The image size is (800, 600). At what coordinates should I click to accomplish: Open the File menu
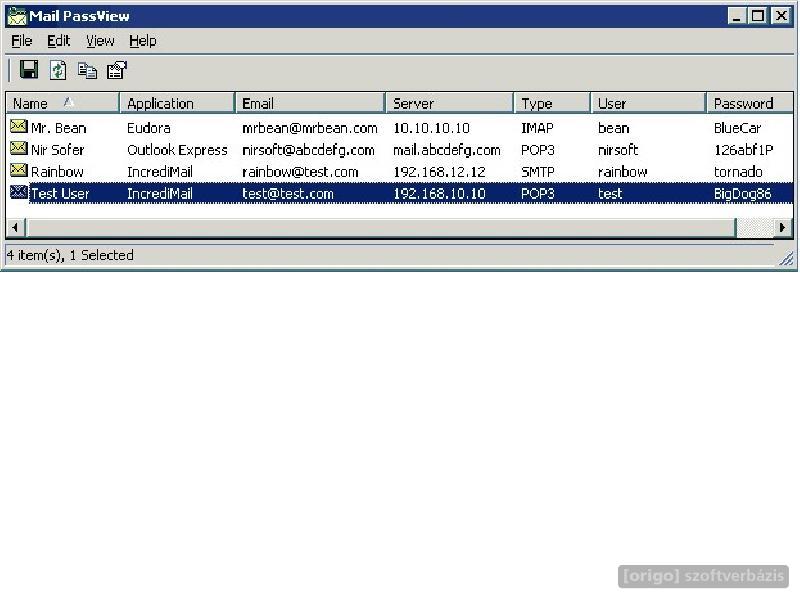22,41
